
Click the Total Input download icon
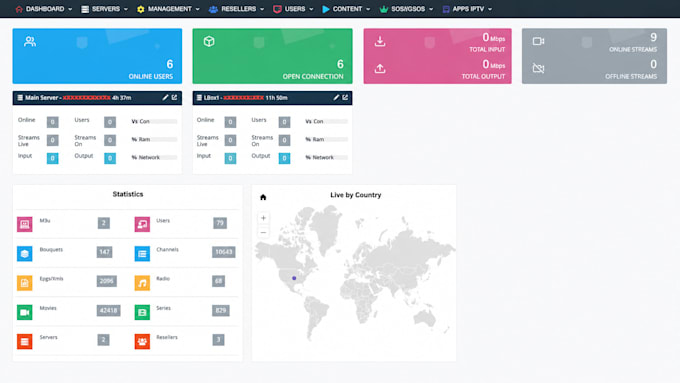(x=380, y=41)
